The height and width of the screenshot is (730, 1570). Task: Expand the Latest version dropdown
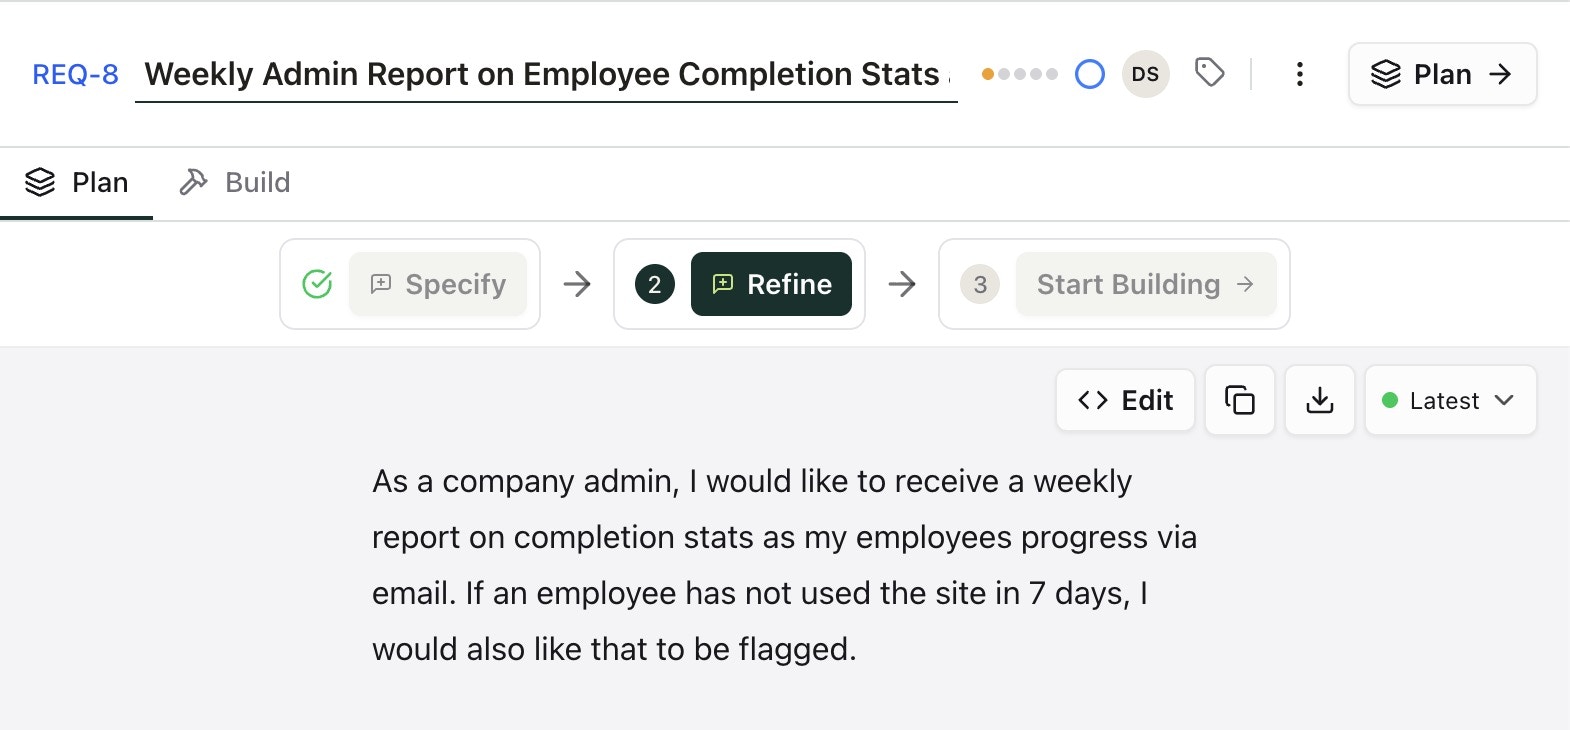coord(1449,400)
